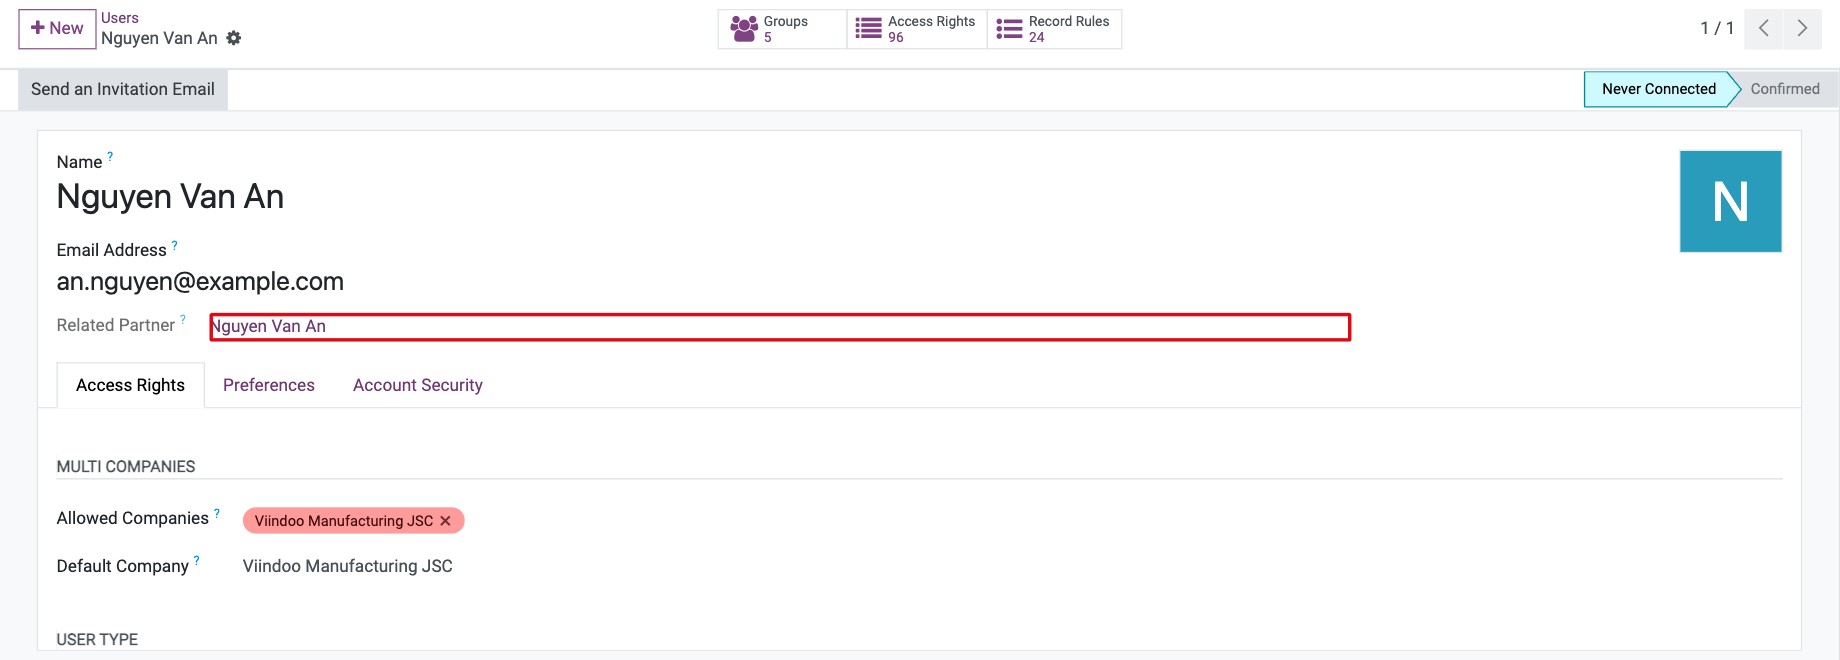Send an Invitation Email
The image size is (1840, 660).
coord(123,89)
